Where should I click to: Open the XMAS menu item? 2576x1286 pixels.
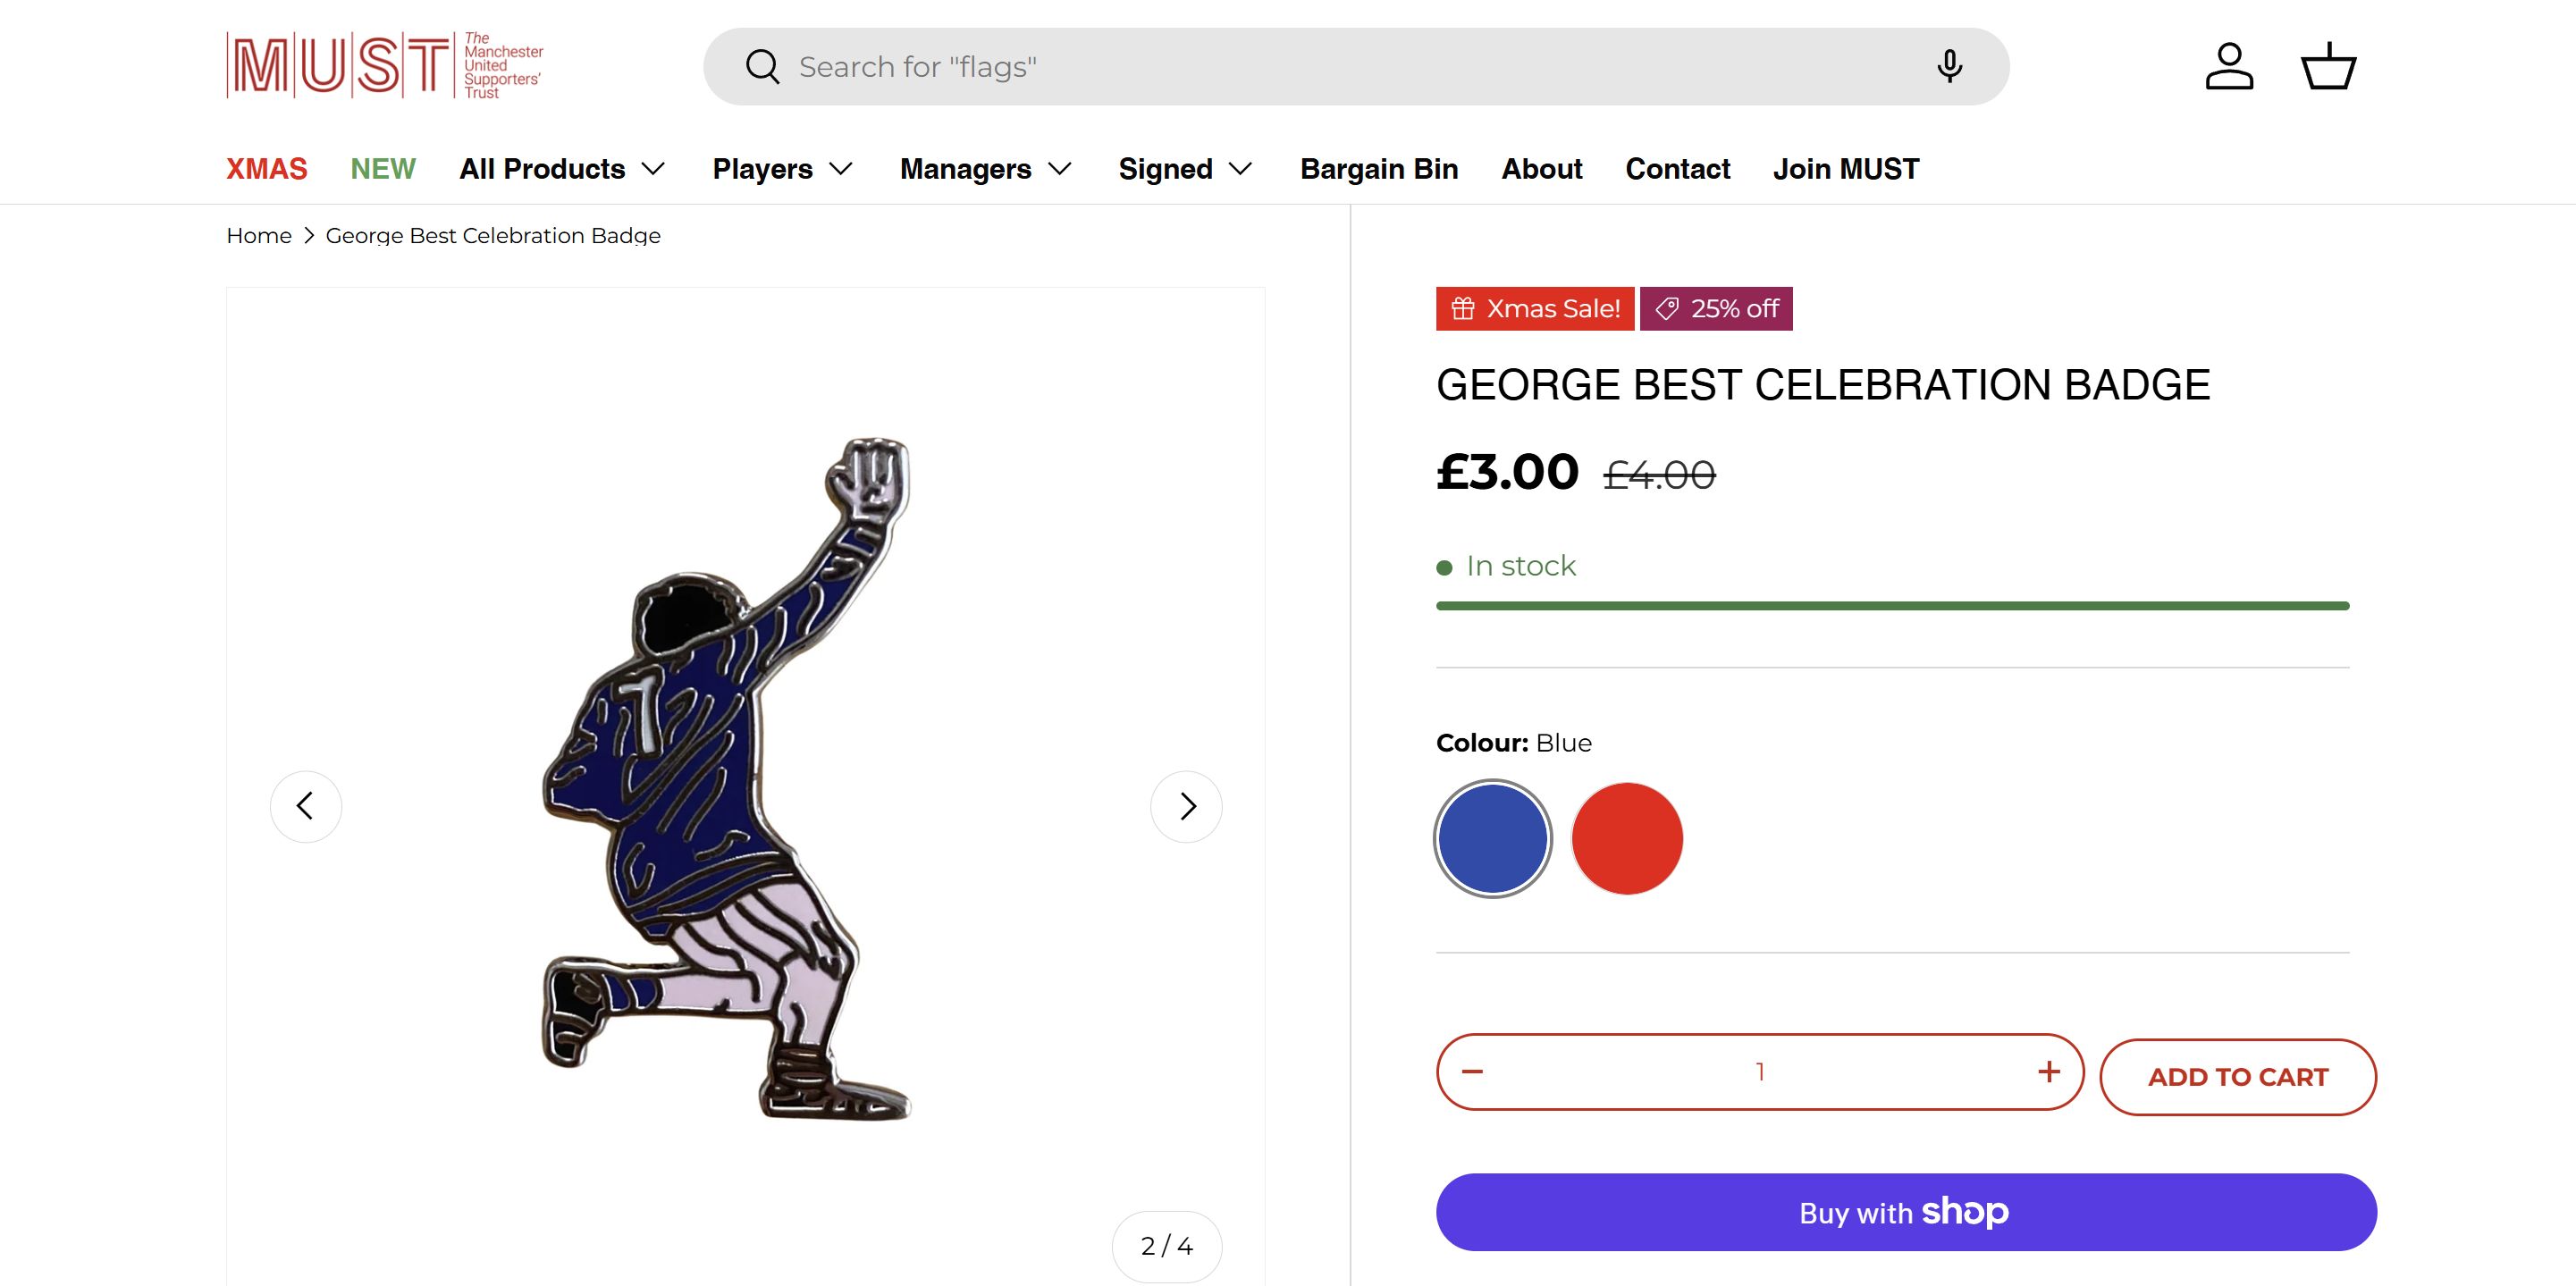click(x=267, y=169)
